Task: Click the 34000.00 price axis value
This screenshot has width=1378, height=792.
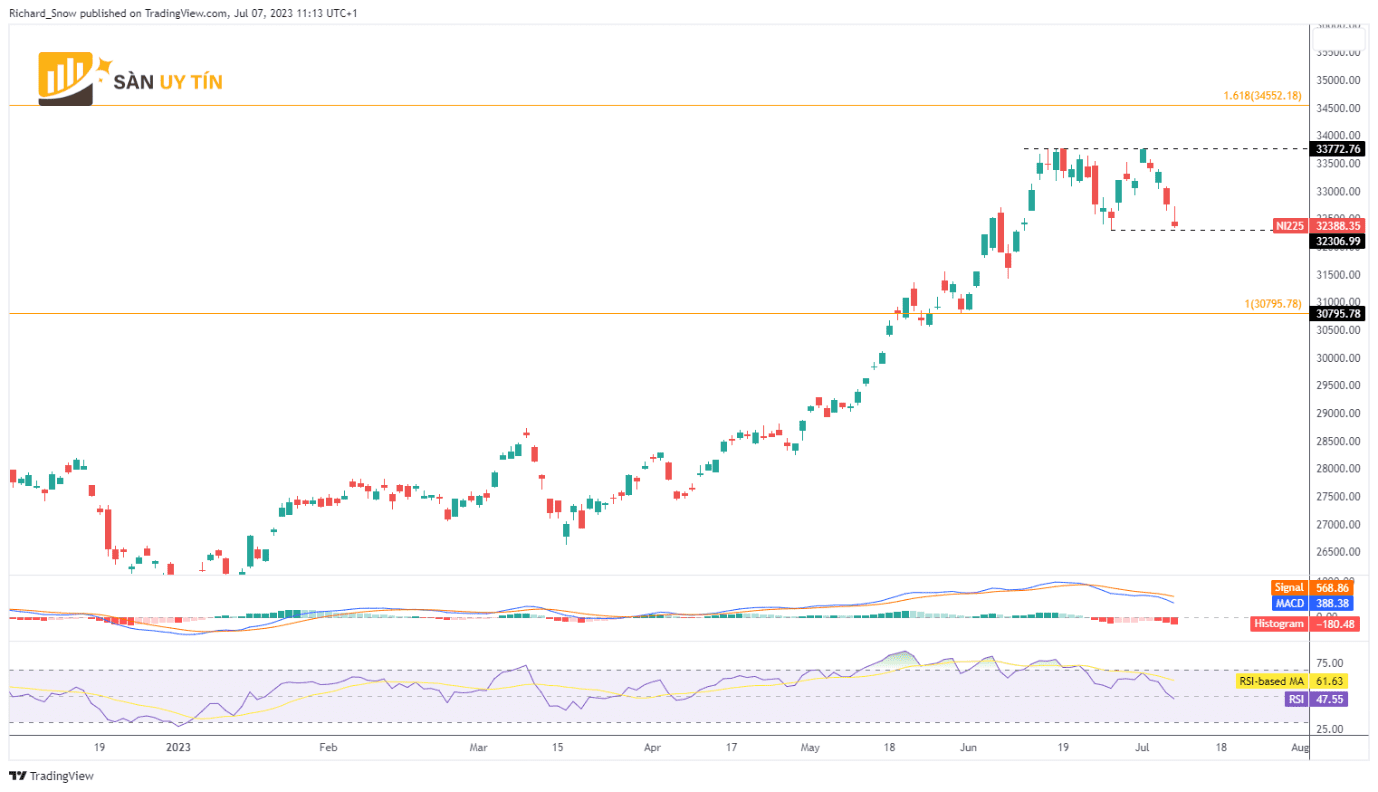Action: (1339, 136)
